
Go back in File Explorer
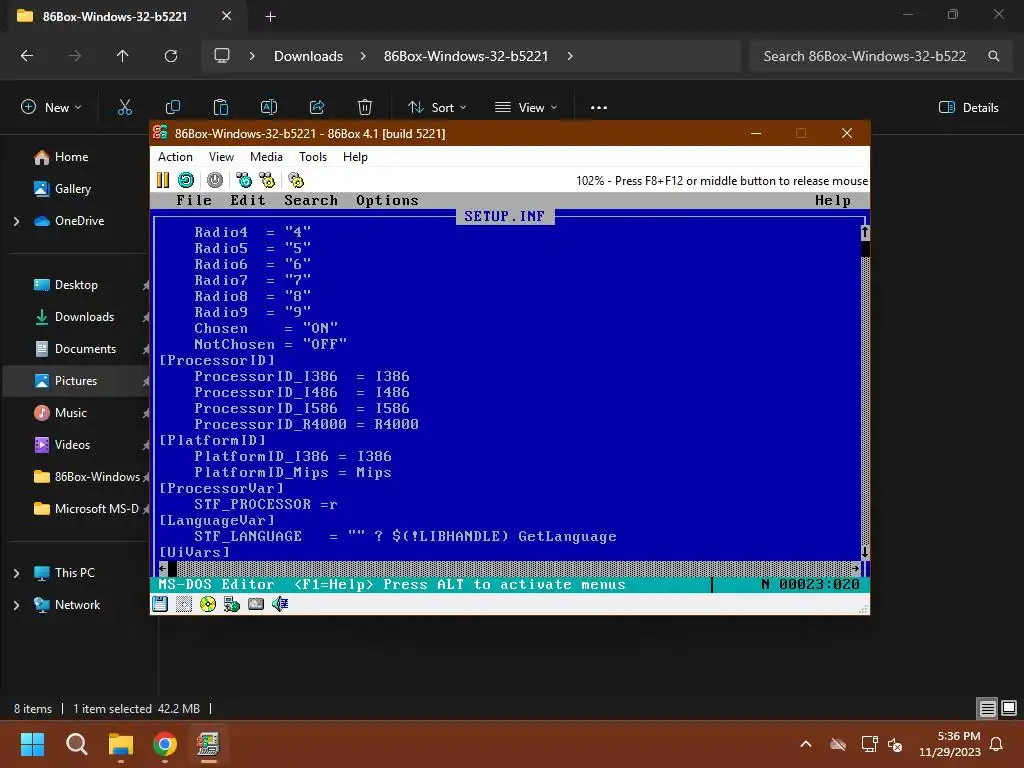pos(27,56)
